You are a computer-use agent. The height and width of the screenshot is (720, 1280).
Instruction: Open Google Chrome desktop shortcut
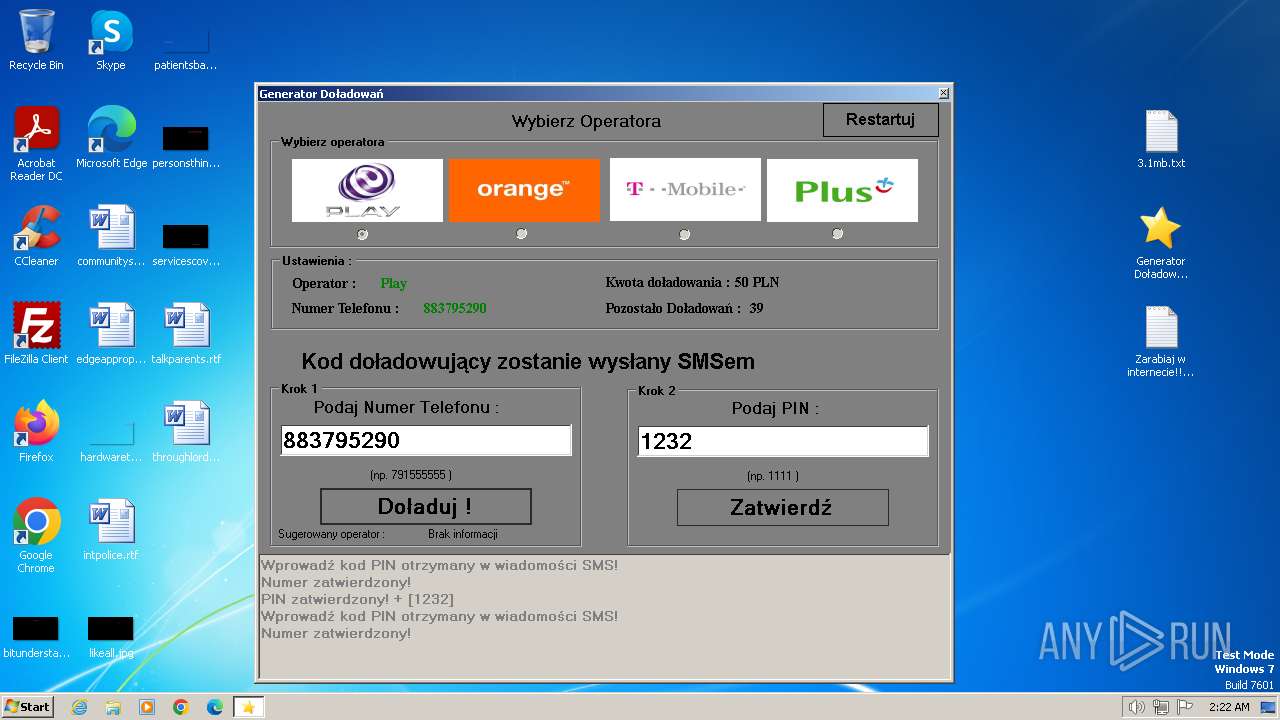(36, 535)
